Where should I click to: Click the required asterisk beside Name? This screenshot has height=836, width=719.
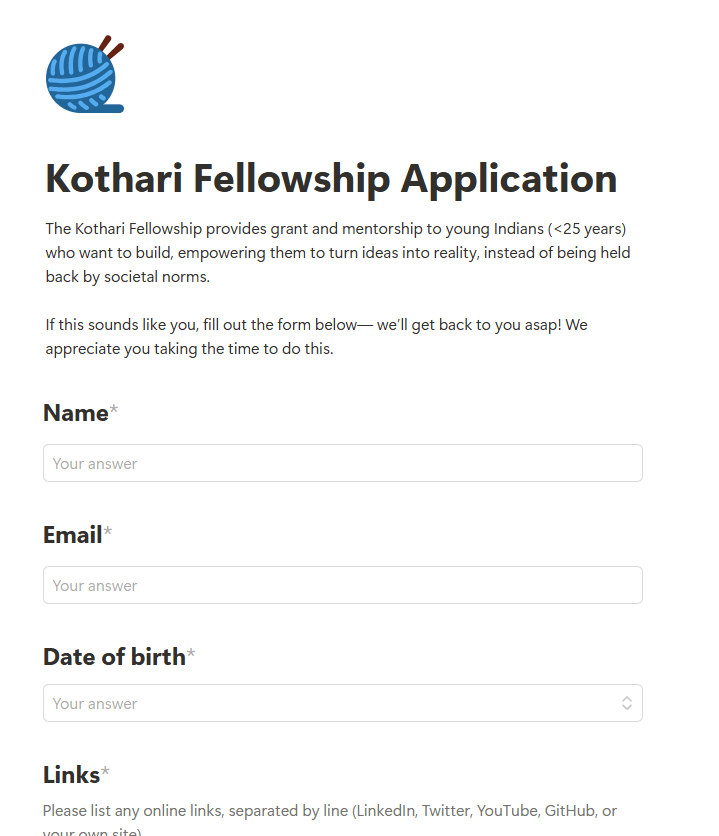pos(114,412)
